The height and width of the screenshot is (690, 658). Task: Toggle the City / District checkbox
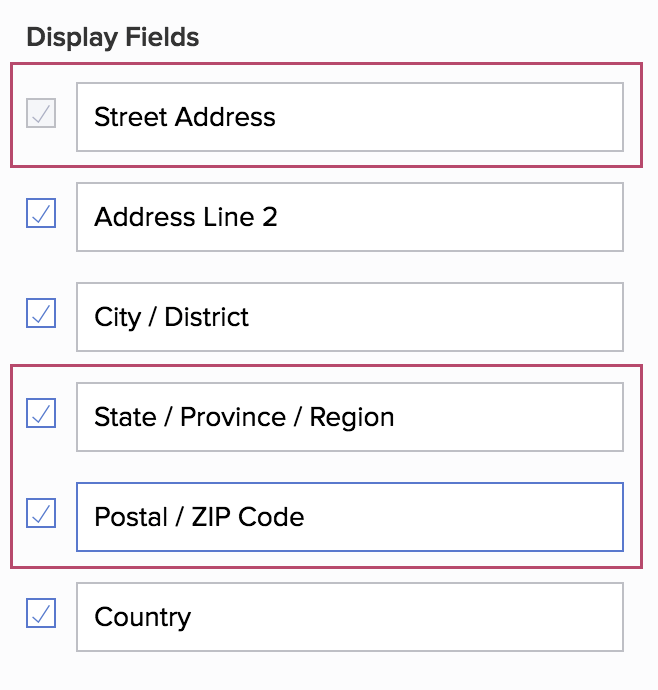pos(41,313)
